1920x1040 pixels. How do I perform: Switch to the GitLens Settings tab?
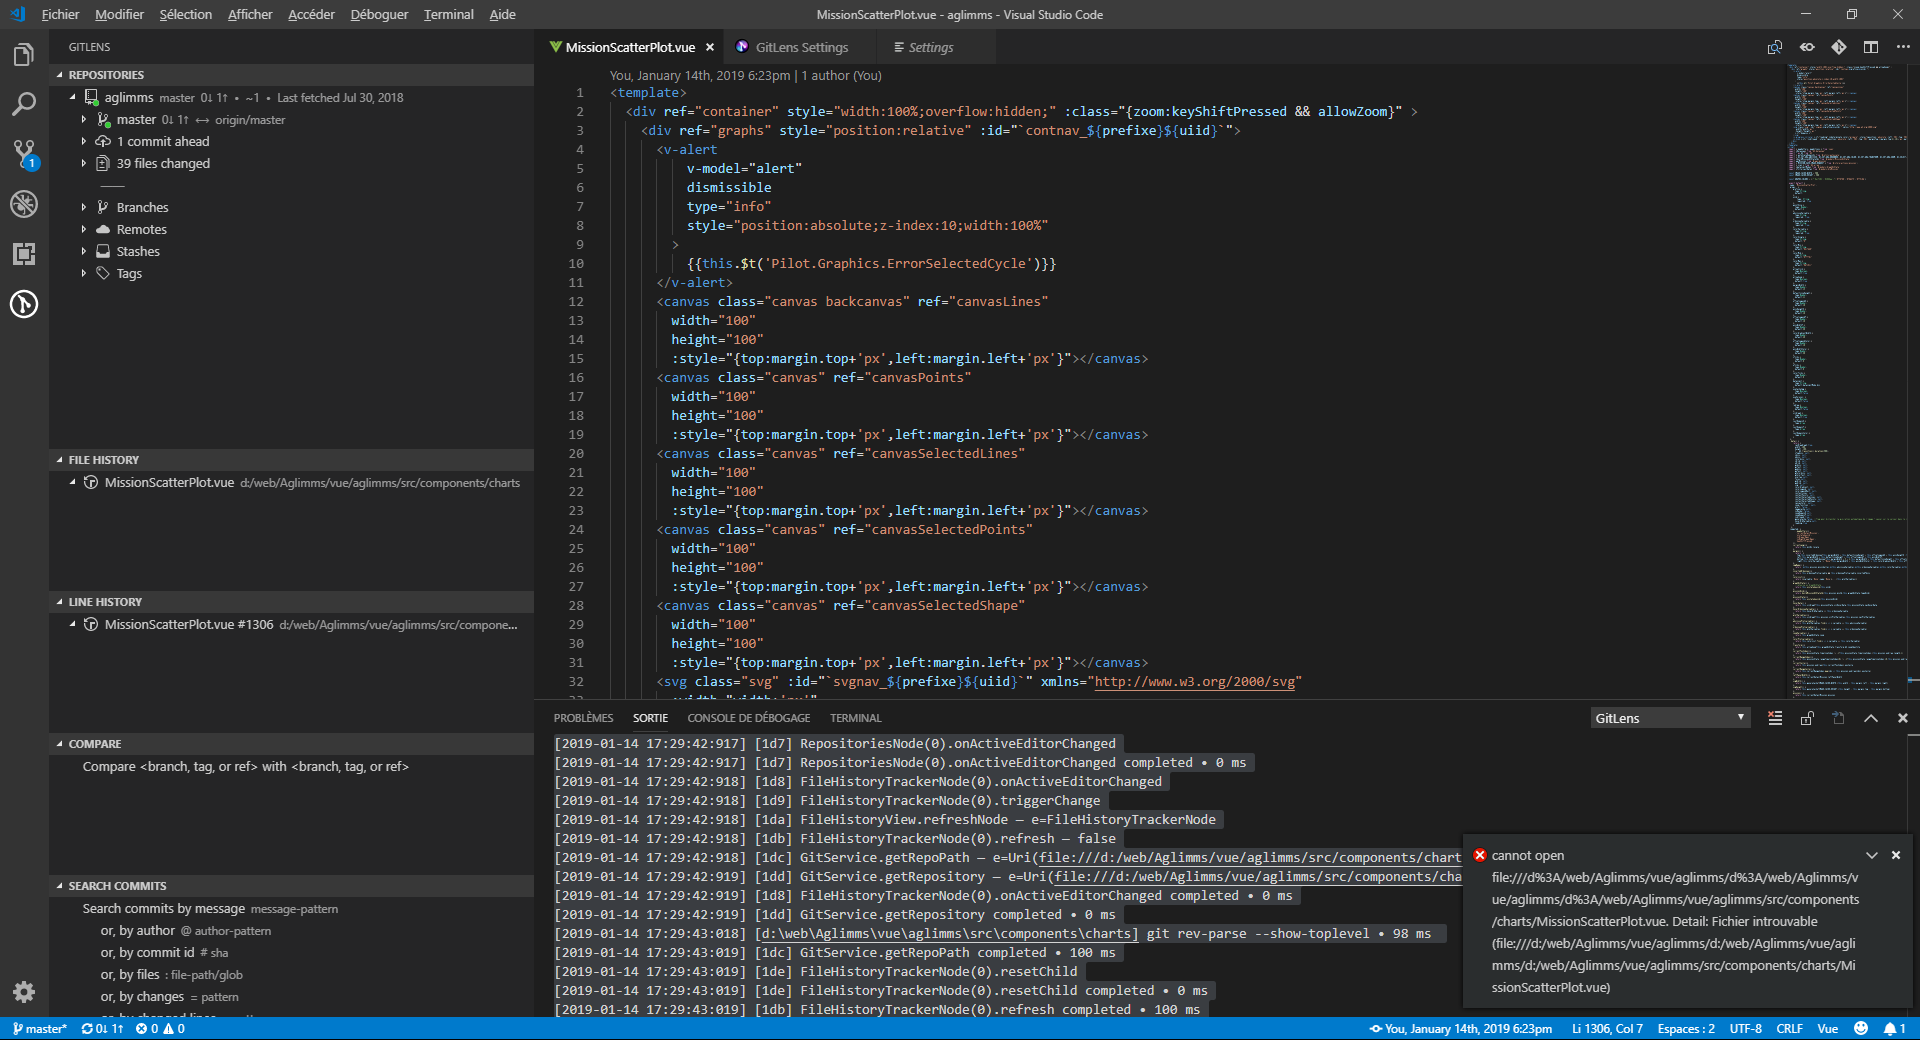[x=800, y=46]
